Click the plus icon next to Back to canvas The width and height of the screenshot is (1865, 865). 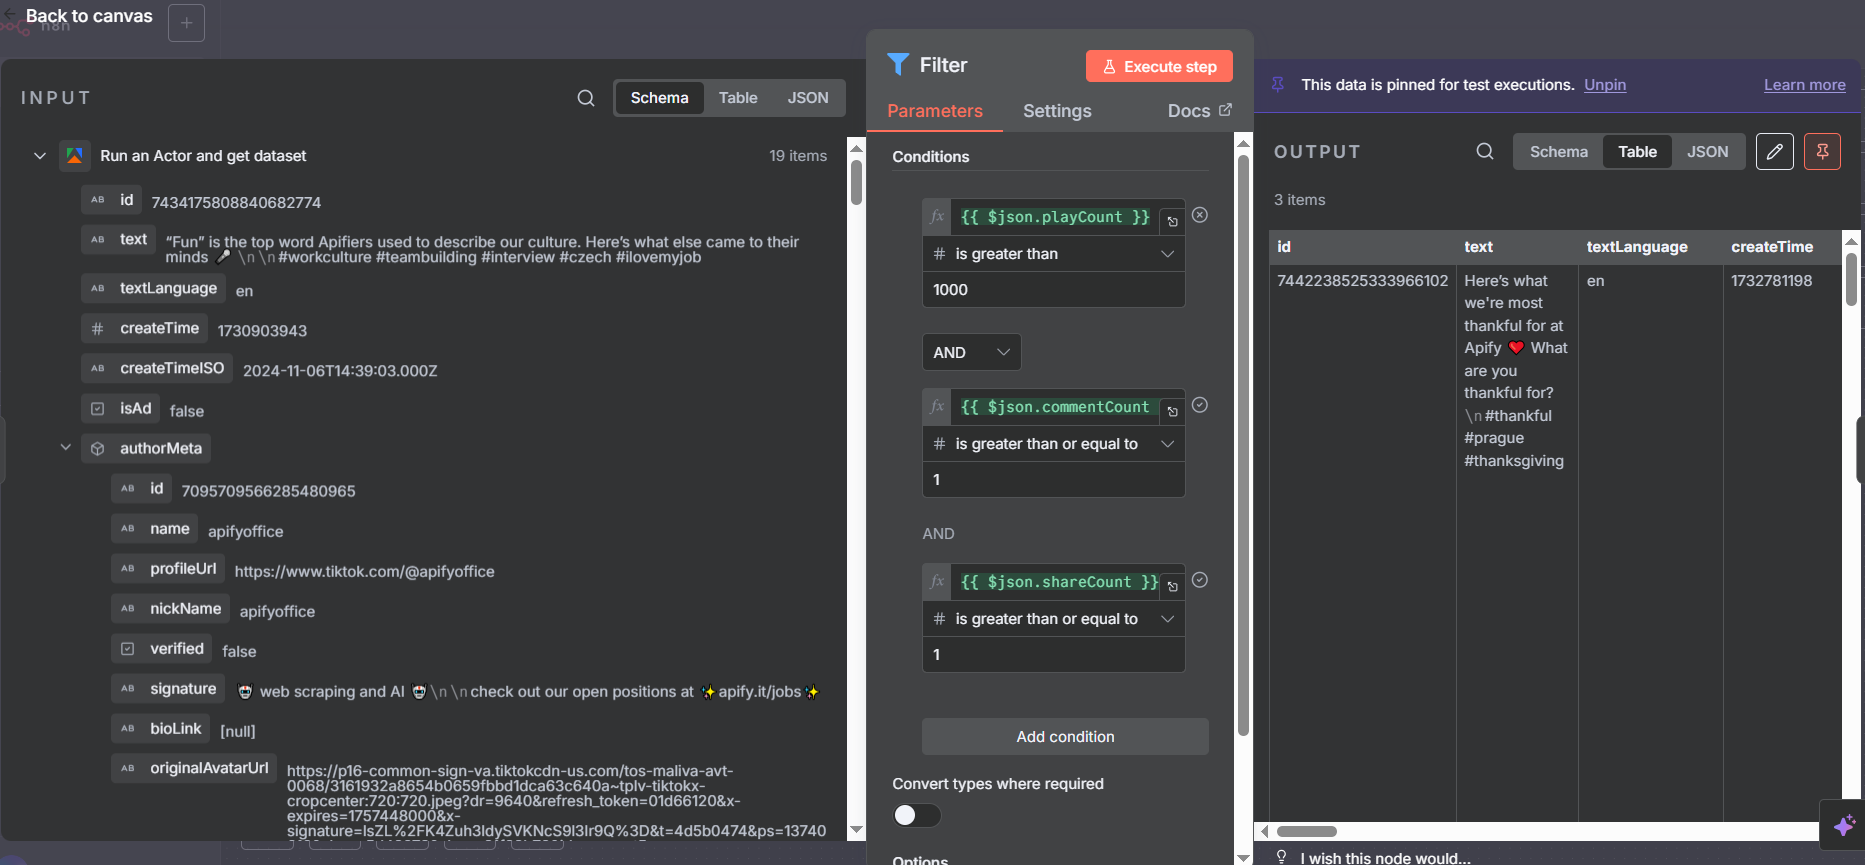pos(187,22)
